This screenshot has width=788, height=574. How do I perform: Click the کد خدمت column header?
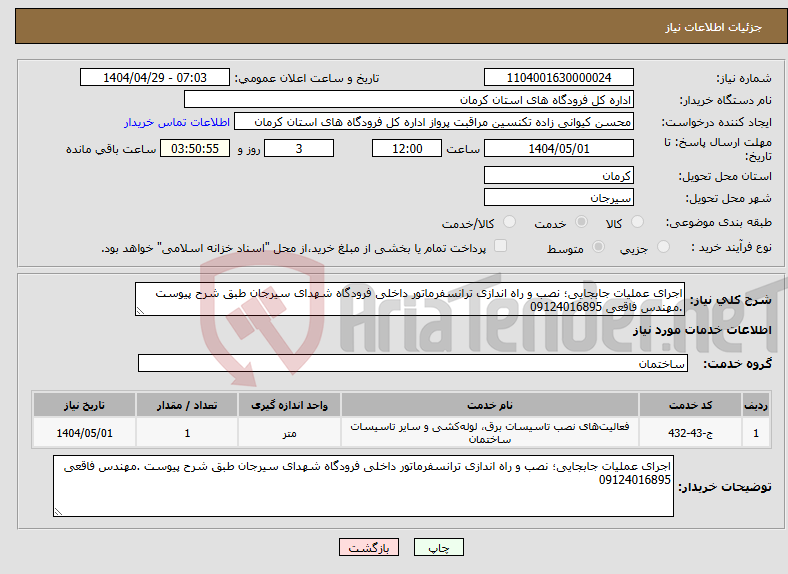tap(691, 405)
